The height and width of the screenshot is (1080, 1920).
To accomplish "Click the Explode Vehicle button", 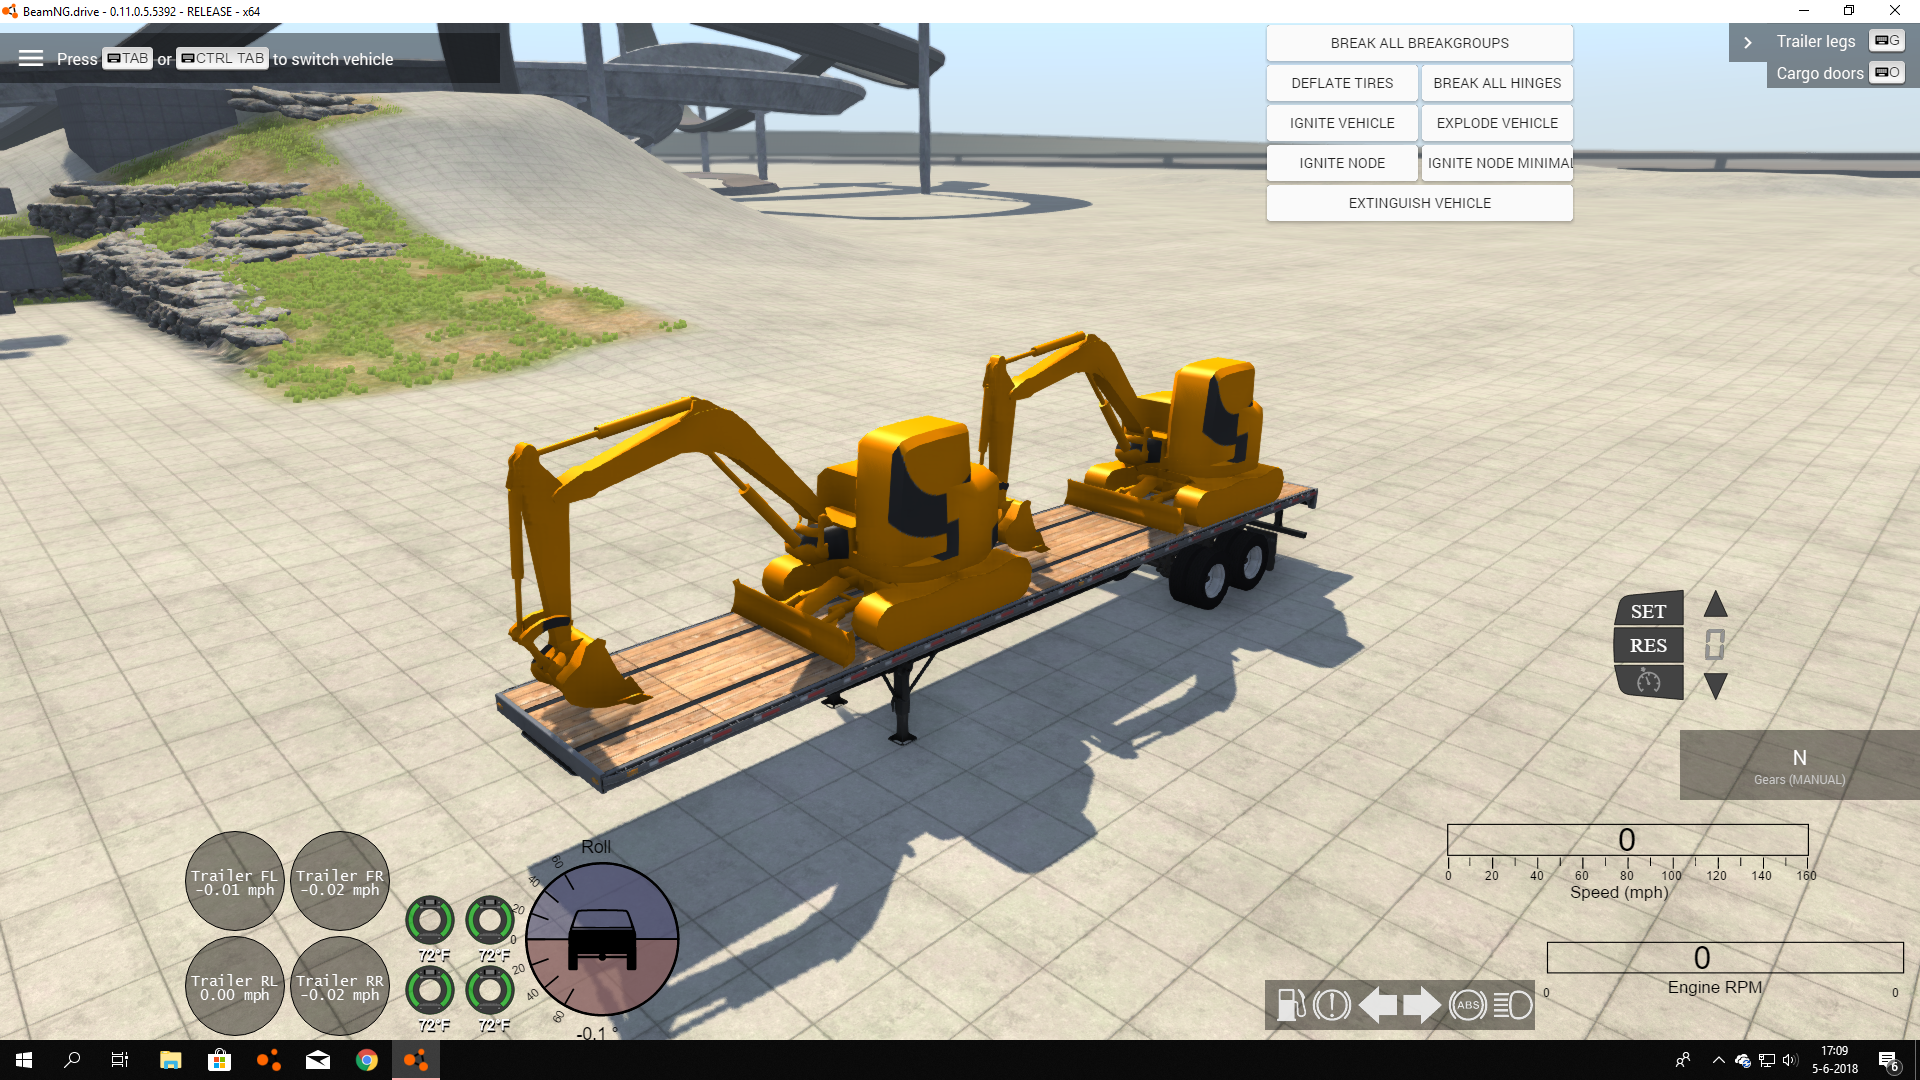I will pos(1496,123).
